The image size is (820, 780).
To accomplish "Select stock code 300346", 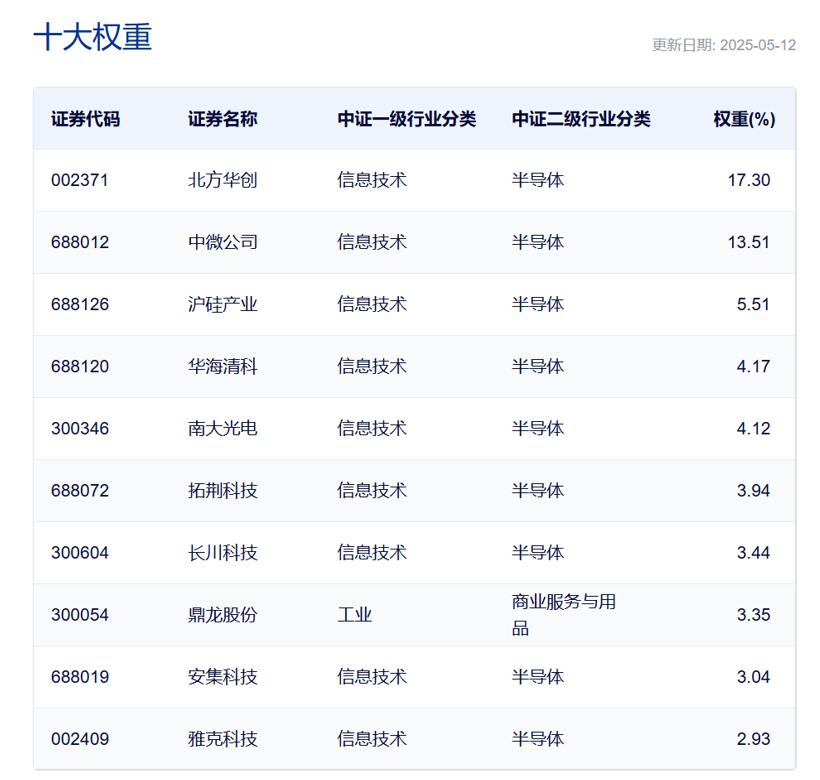I will 79,429.
